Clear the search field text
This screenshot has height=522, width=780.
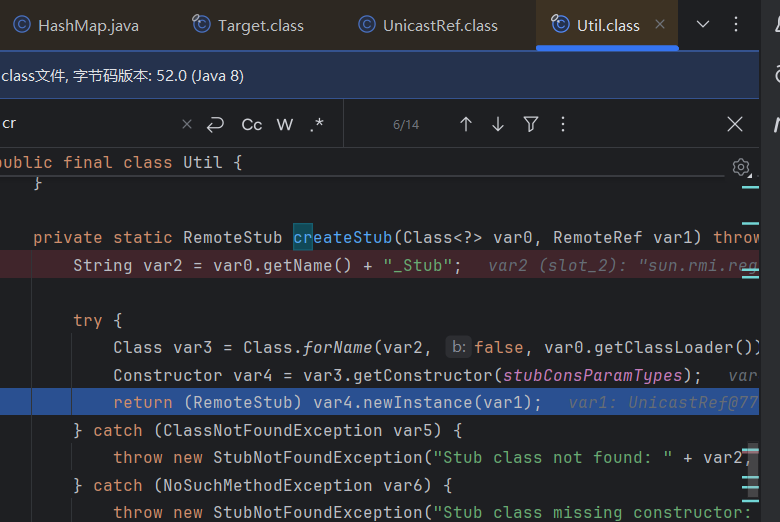(187, 124)
